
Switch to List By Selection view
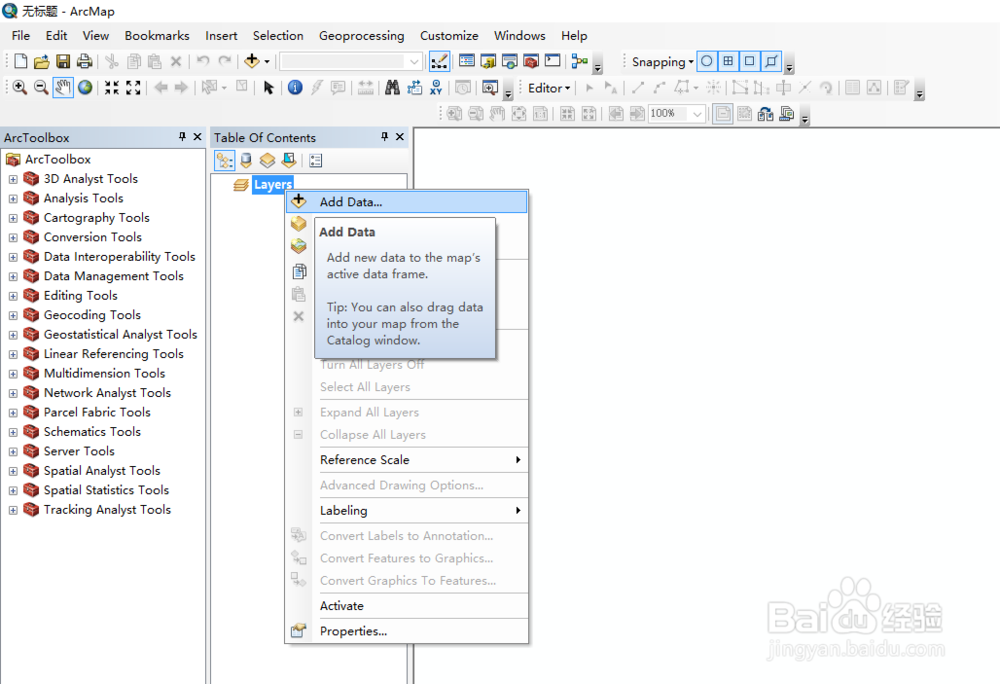(x=289, y=161)
